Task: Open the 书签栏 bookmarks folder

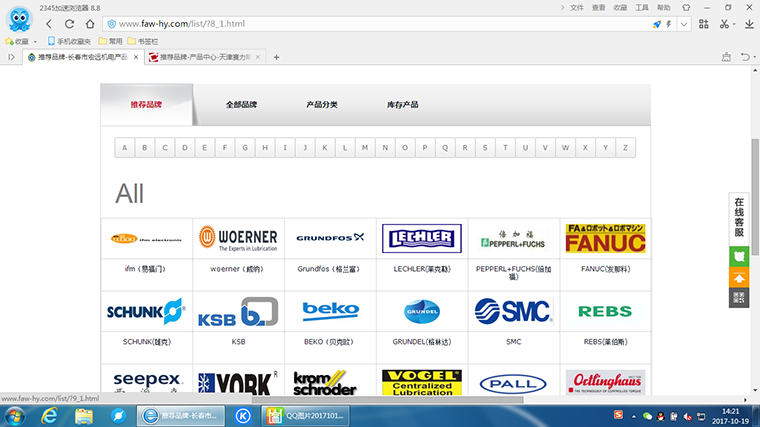Action: 142,42
